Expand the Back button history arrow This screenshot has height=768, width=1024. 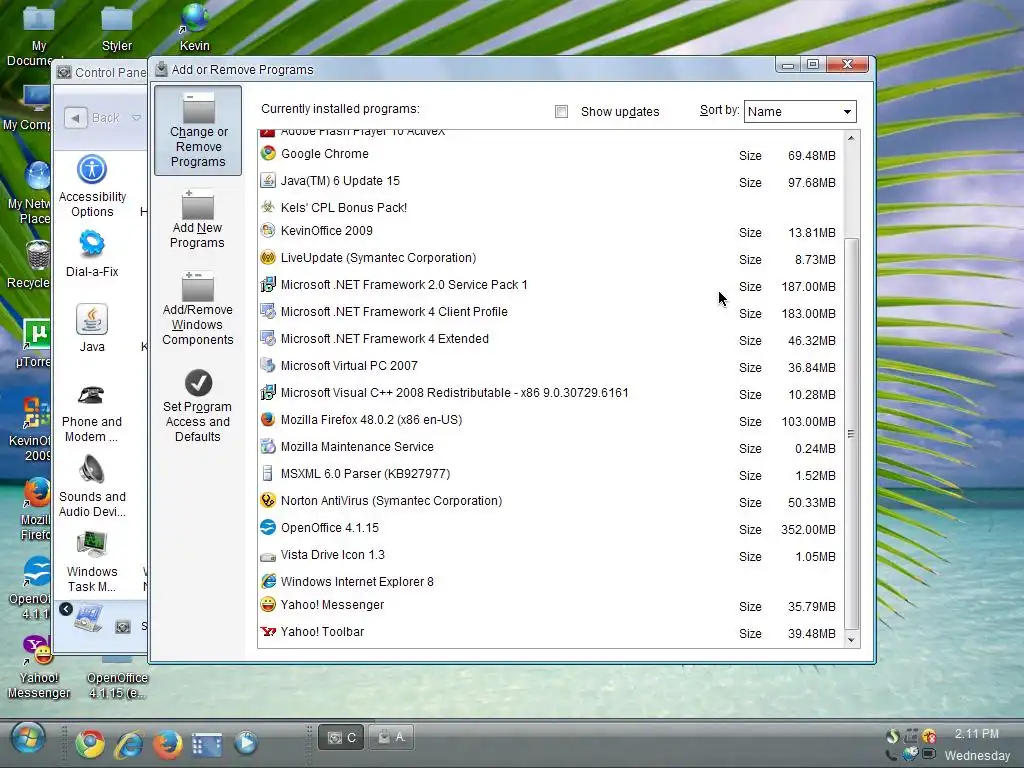pyautogui.click(x=136, y=118)
